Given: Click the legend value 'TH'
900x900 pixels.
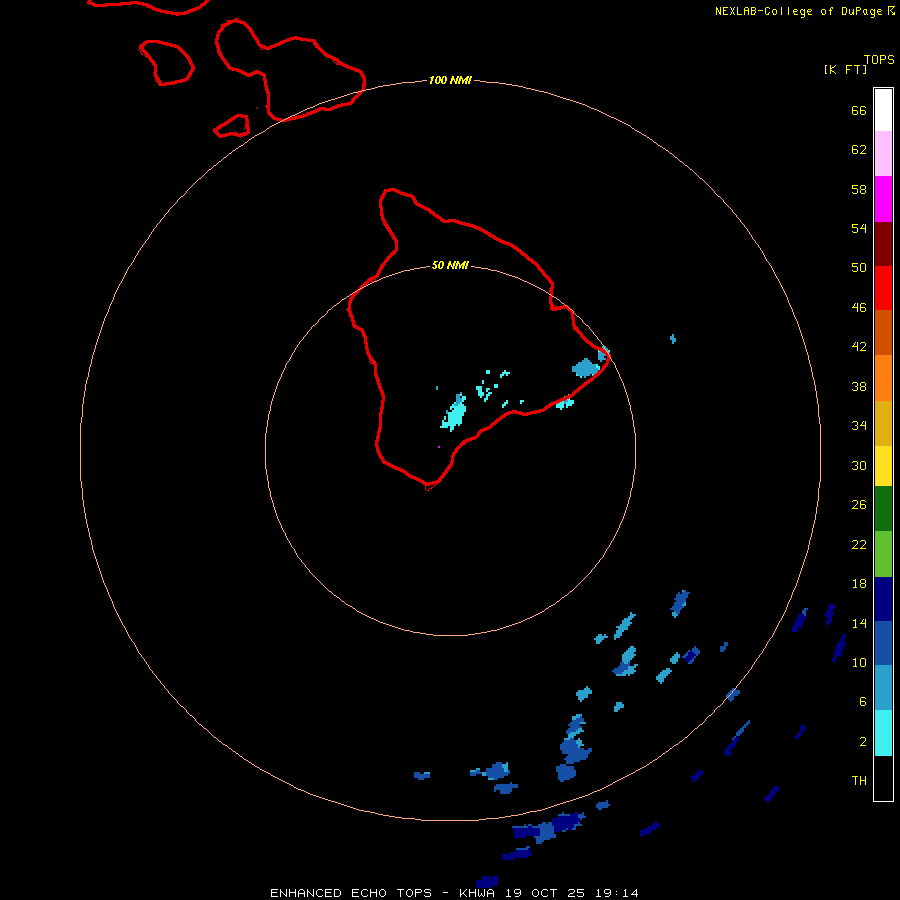Looking at the screenshot, I should 859,781.
